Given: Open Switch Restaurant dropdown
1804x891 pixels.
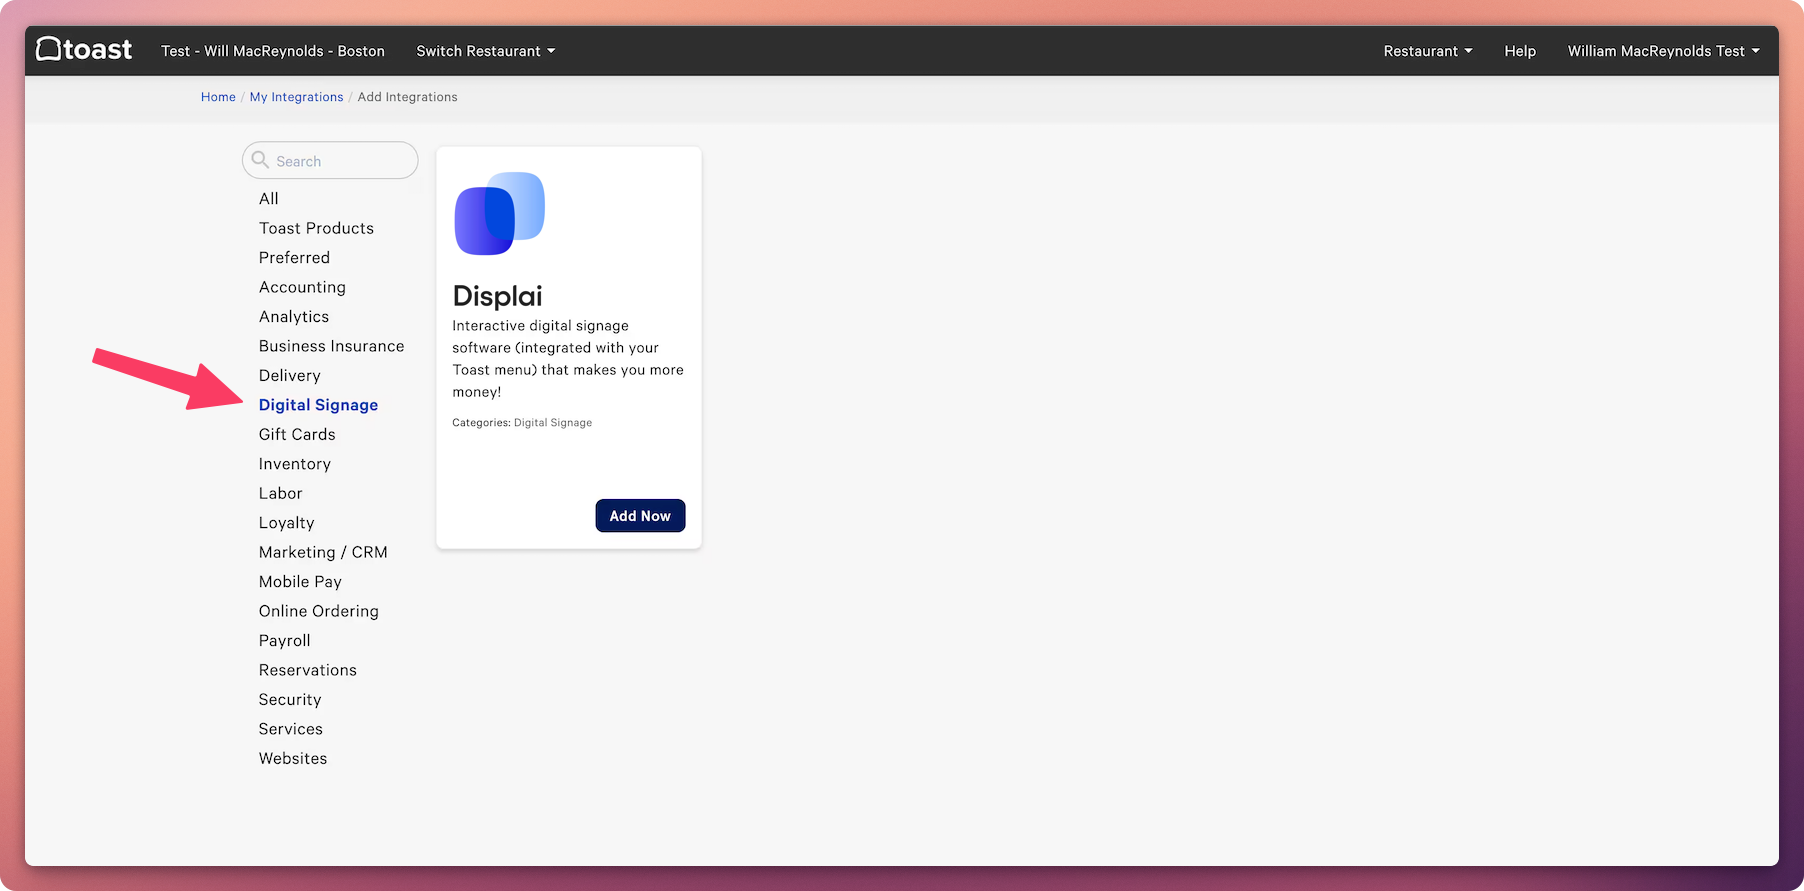Looking at the screenshot, I should (x=485, y=51).
